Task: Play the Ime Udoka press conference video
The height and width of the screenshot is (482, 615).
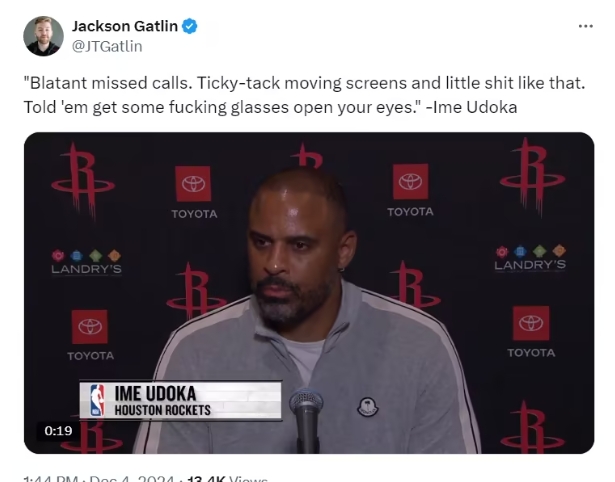Action: pos(309,293)
